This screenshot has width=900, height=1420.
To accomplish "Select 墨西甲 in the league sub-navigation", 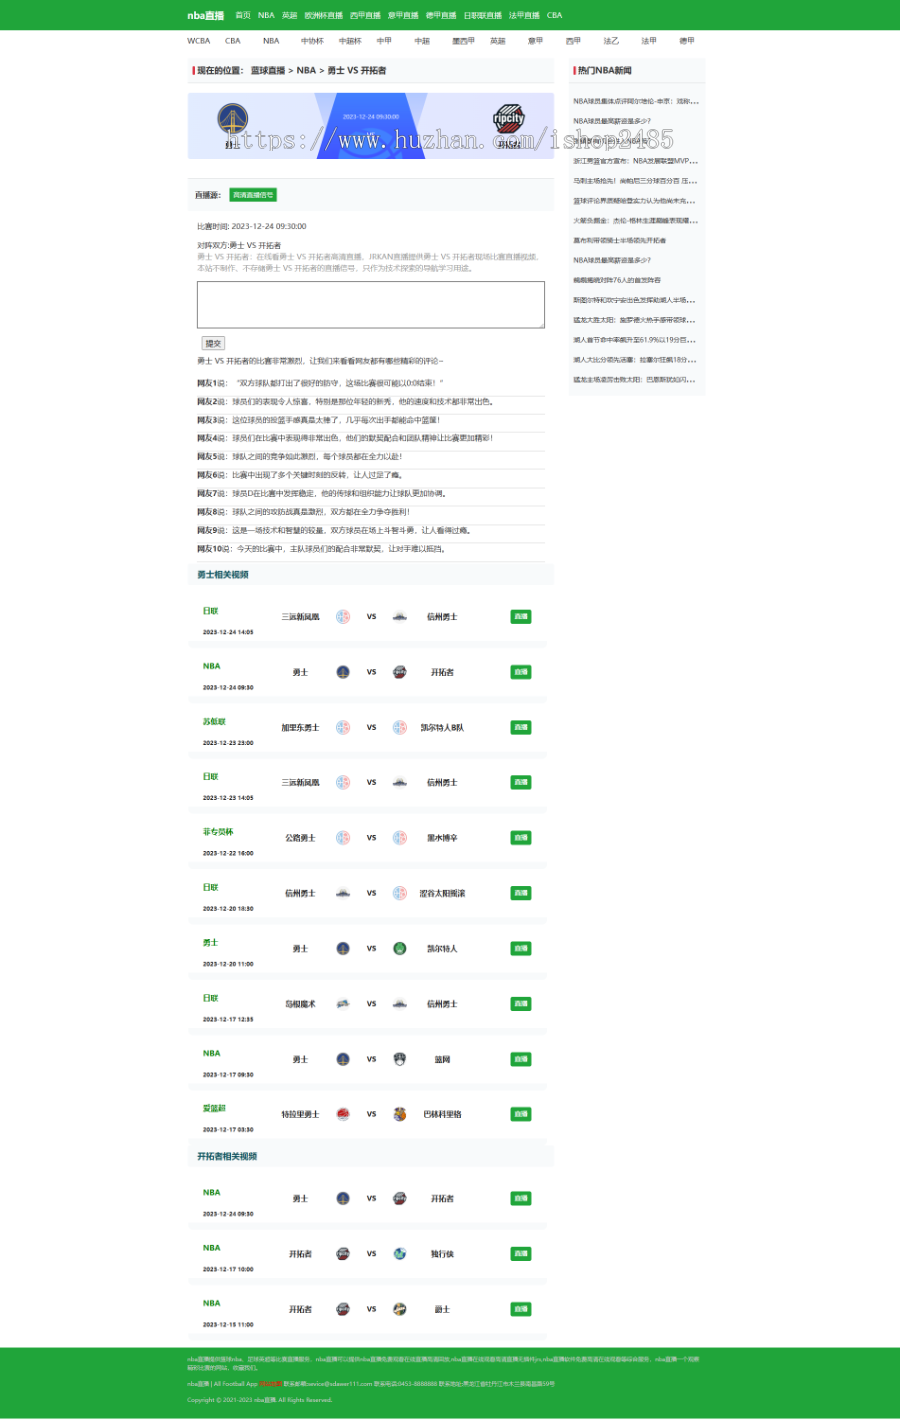I will pyautogui.click(x=463, y=41).
